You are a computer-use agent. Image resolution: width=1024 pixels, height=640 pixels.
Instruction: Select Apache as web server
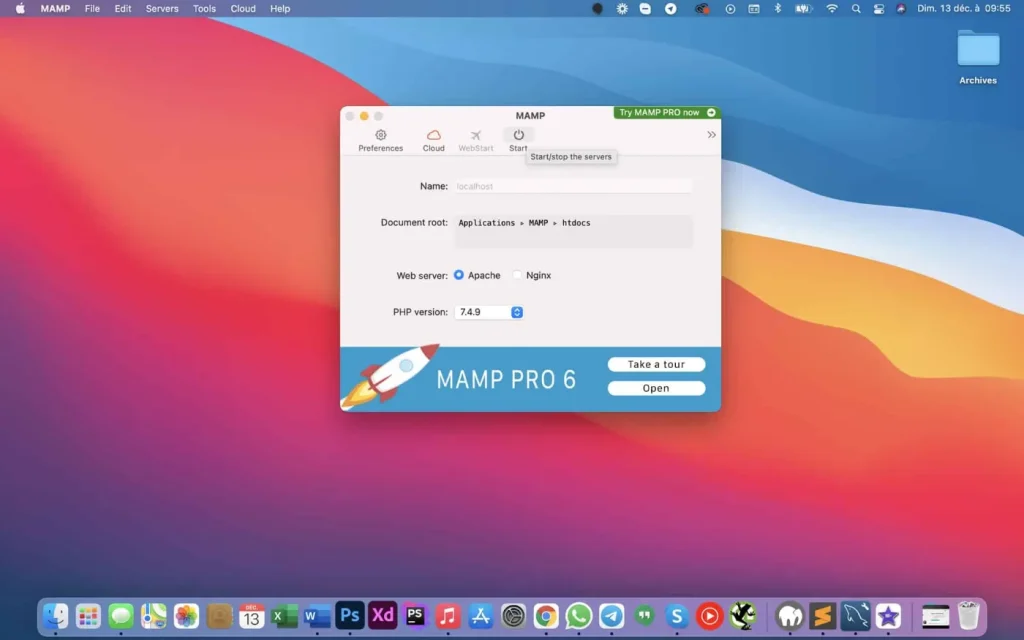[x=459, y=275]
